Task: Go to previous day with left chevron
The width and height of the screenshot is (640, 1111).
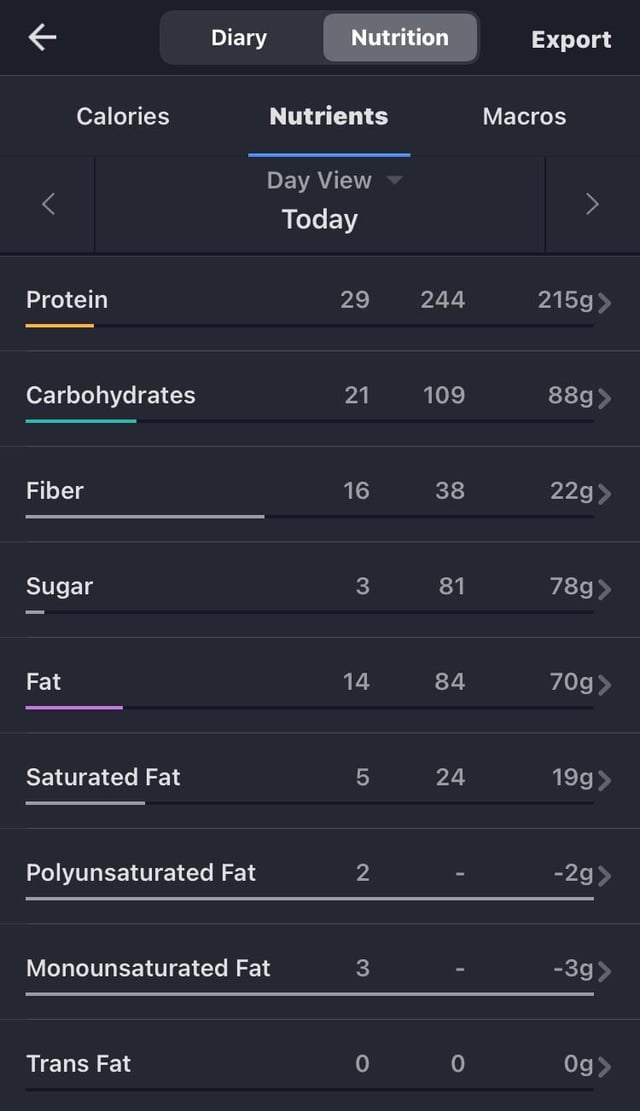Action: [48, 204]
